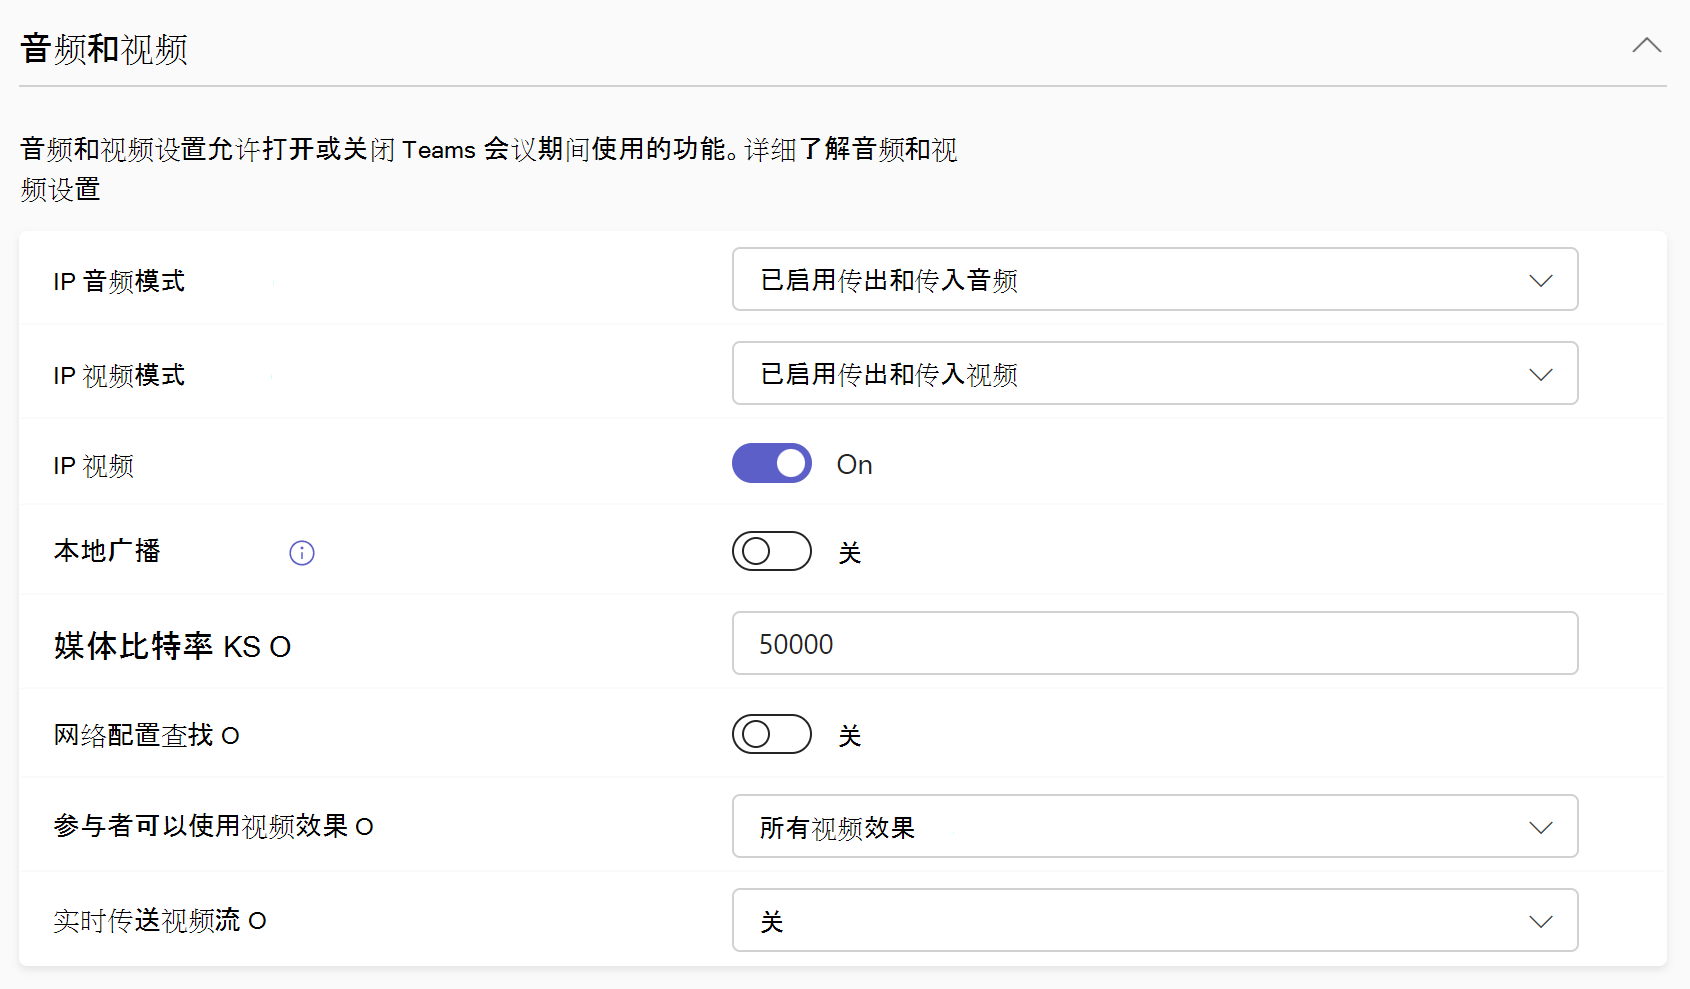1690x989 pixels.
Task: Open the IP 视频模式 dropdown
Action: [1155, 373]
